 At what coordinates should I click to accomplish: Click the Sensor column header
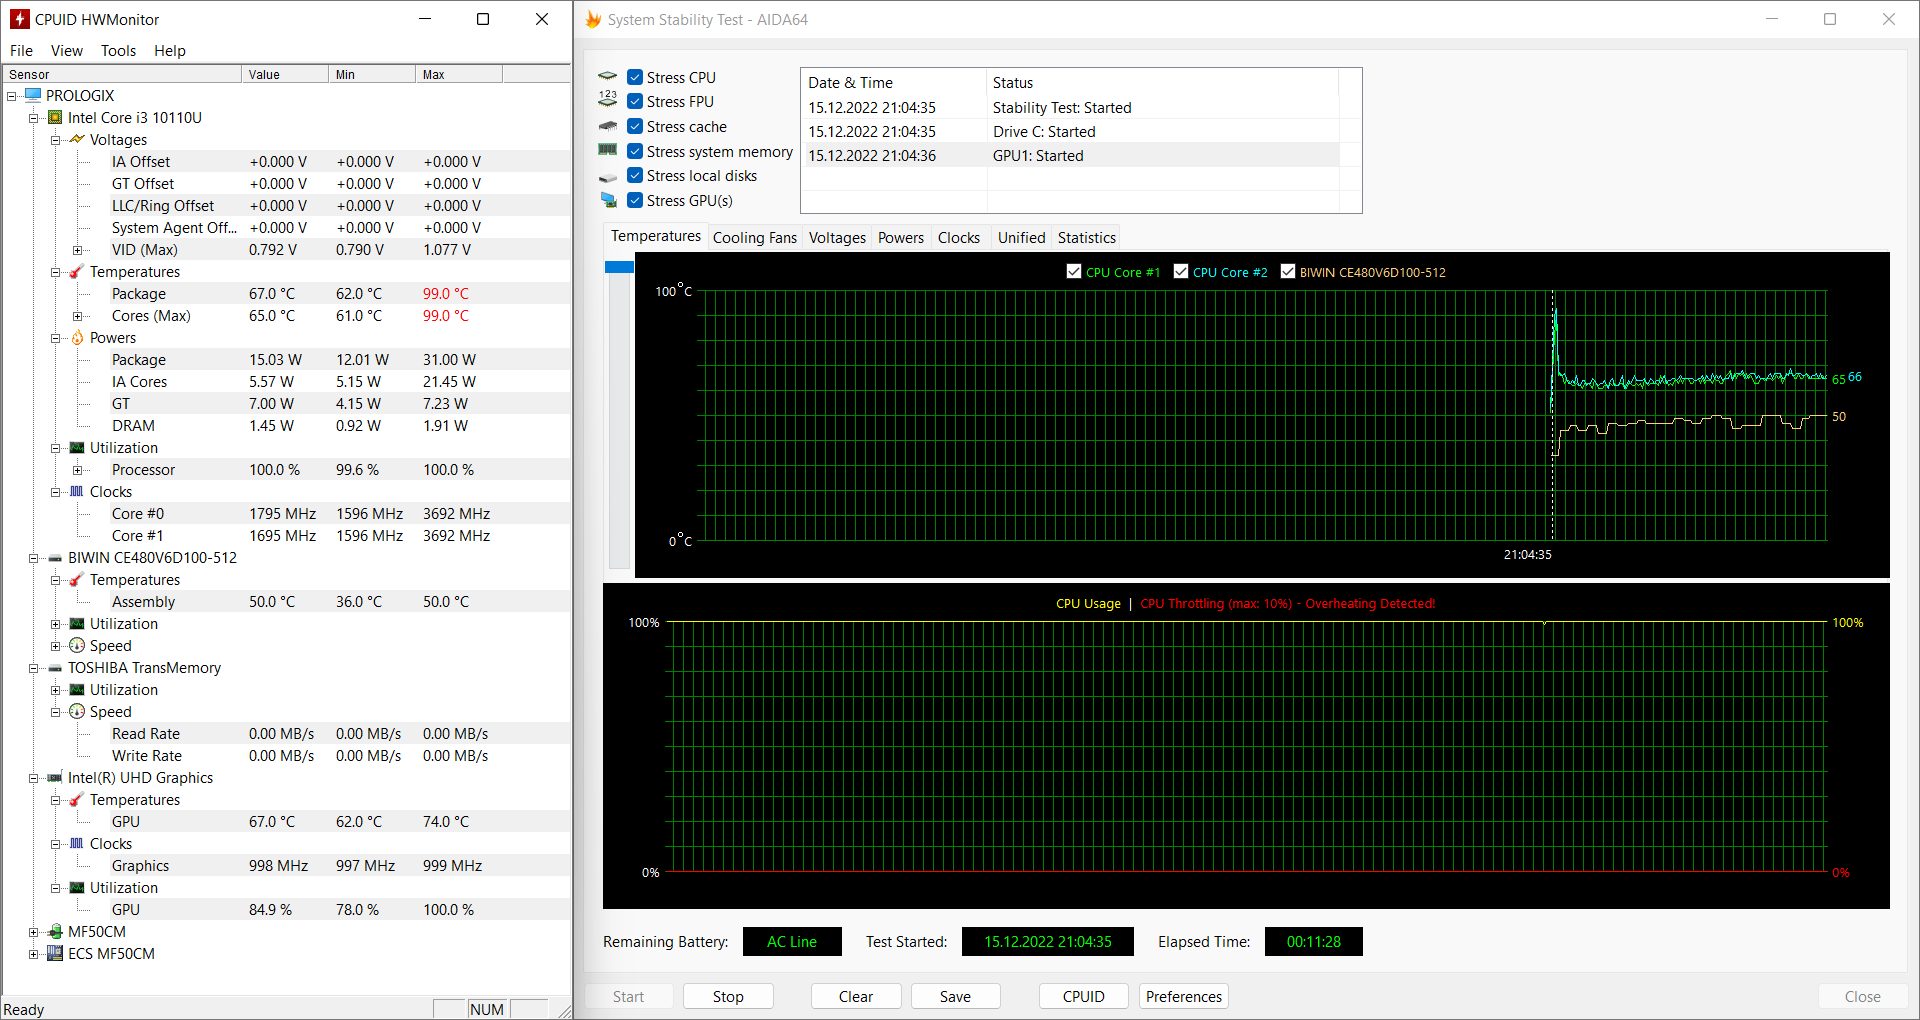click(122, 74)
